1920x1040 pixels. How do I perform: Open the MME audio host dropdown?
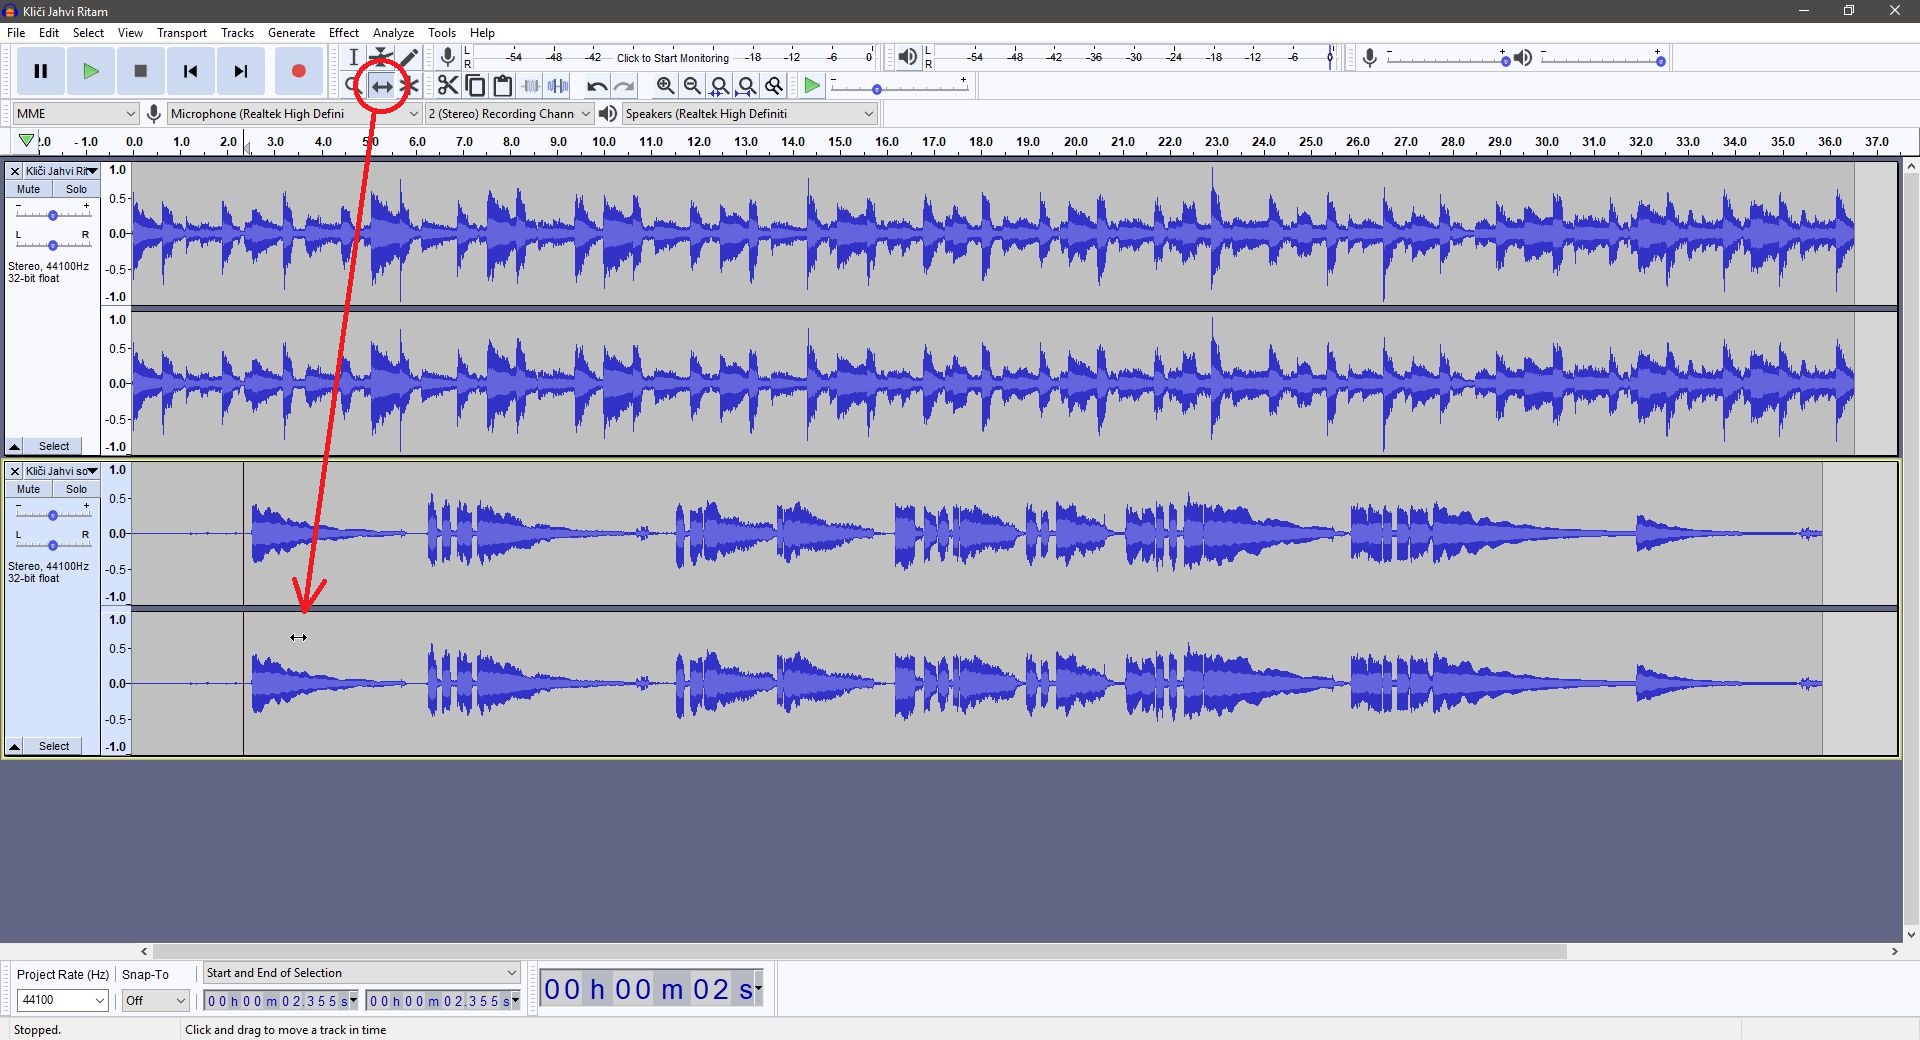tap(76, 113)
